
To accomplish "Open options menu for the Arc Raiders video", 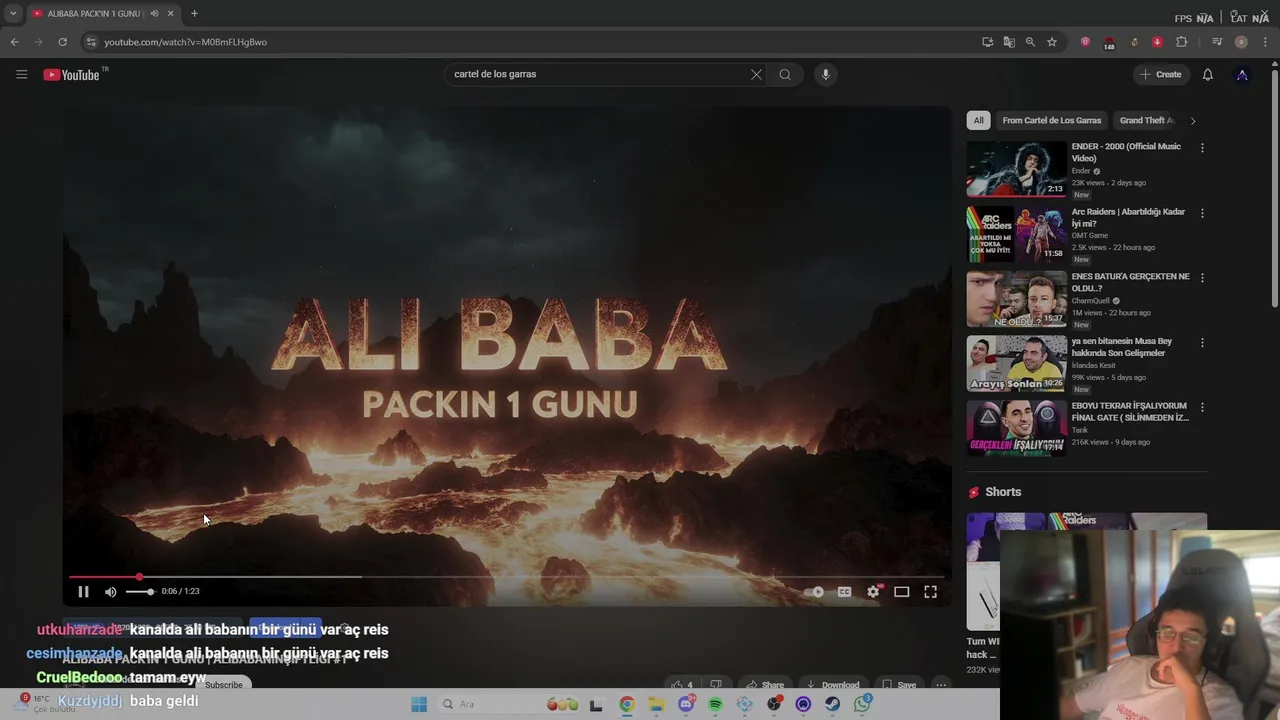I will coord(1202,213).
